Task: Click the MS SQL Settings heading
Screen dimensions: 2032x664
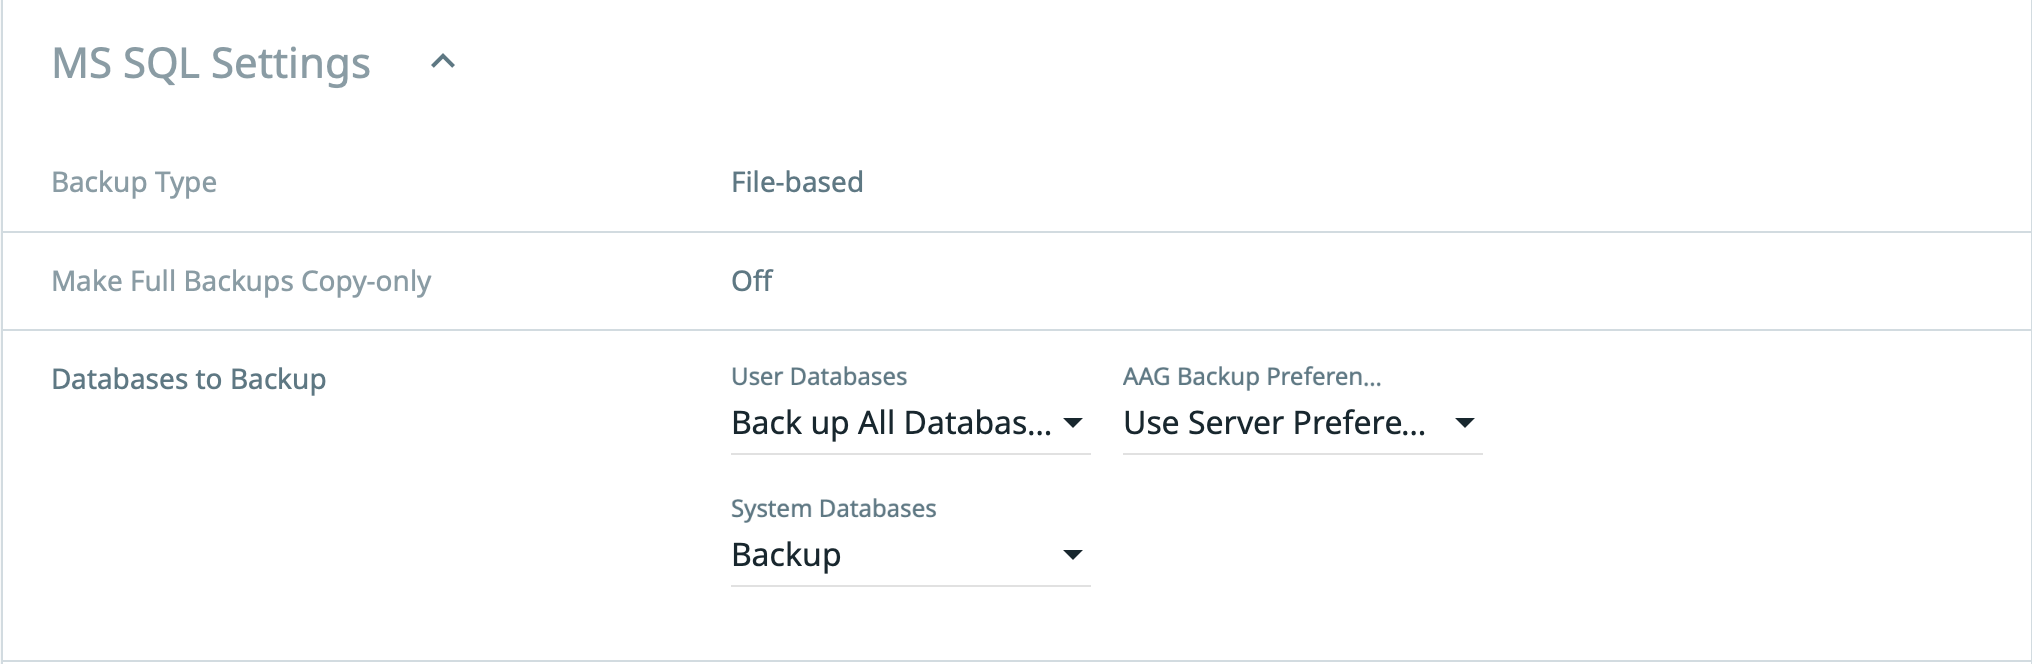Action: coord(211,63)
